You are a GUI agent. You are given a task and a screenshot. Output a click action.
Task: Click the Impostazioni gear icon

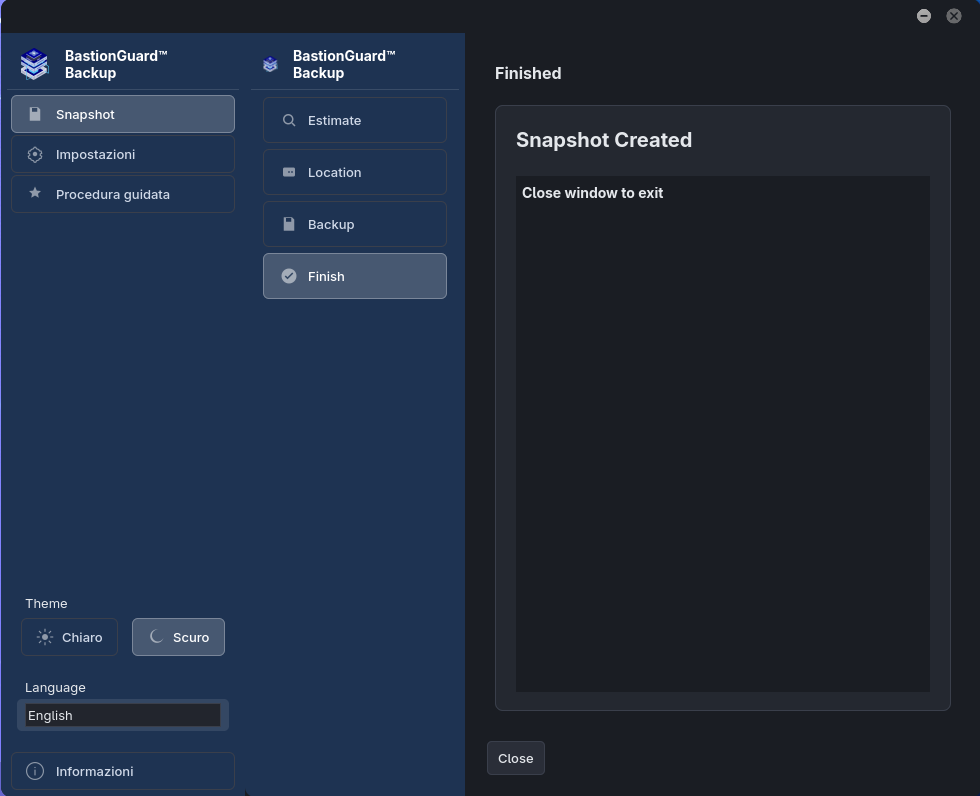click(x=35, y=154)
